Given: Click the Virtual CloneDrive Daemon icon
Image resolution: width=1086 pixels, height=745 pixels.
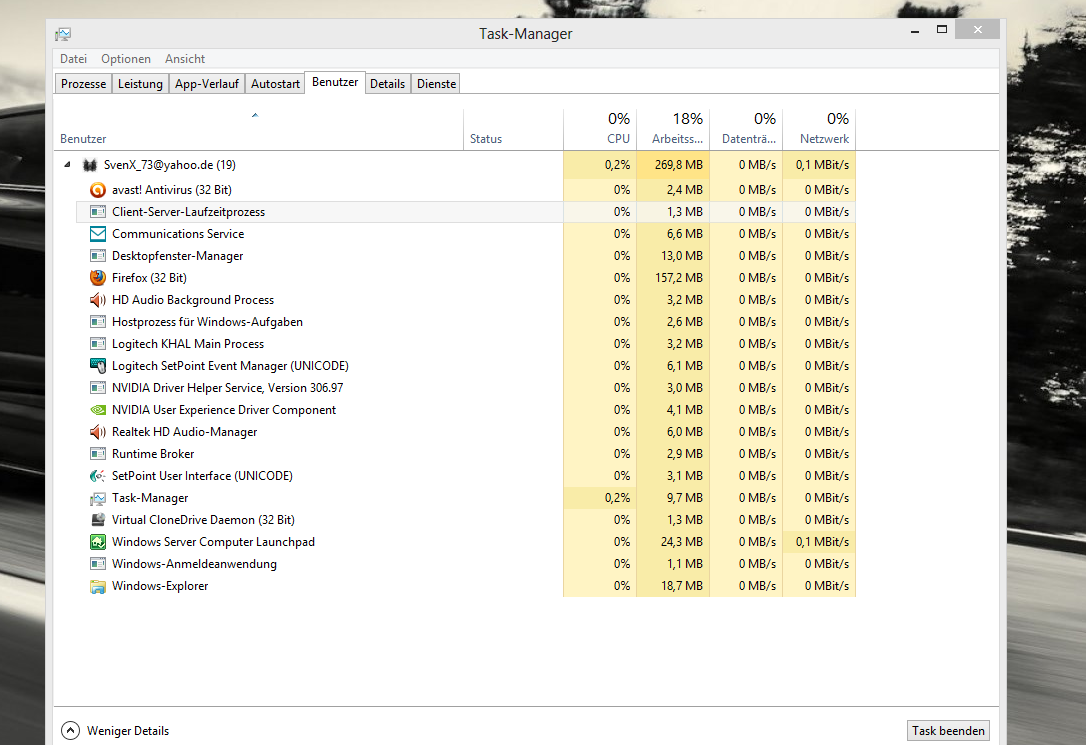Looking at the screenshot, I should coord(98,520).
